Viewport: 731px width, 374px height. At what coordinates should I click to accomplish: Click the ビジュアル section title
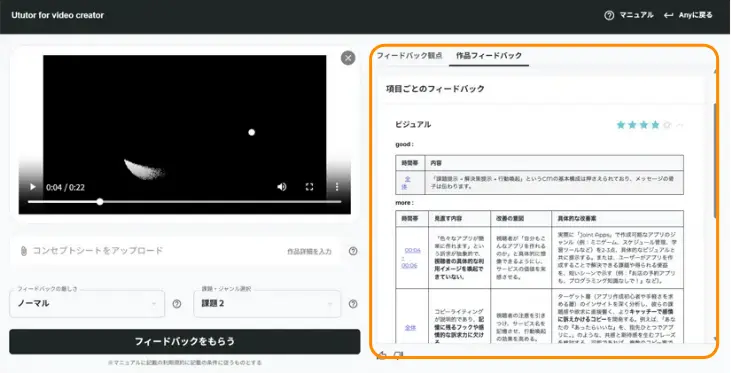[413, 125]
